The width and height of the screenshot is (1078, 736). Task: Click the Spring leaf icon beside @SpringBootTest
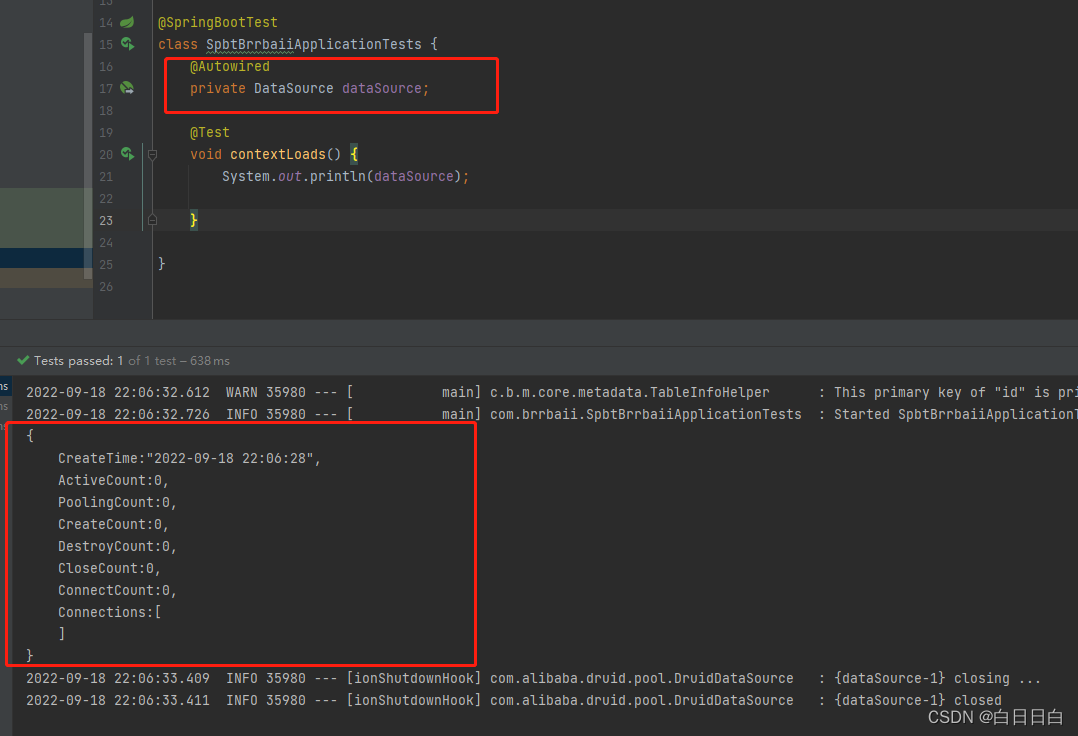[126, 22]
